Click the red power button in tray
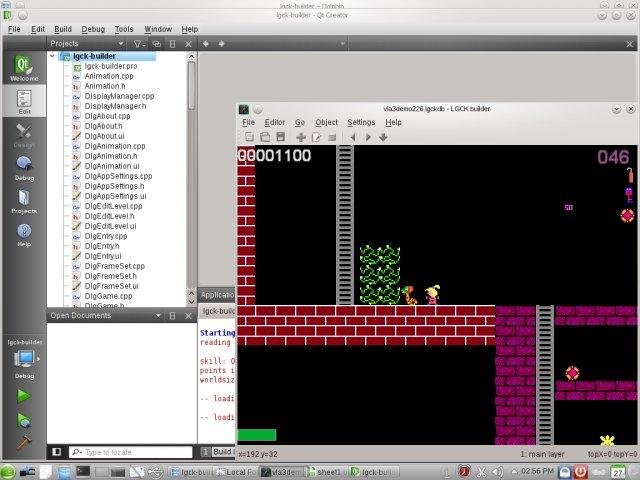 580,472
